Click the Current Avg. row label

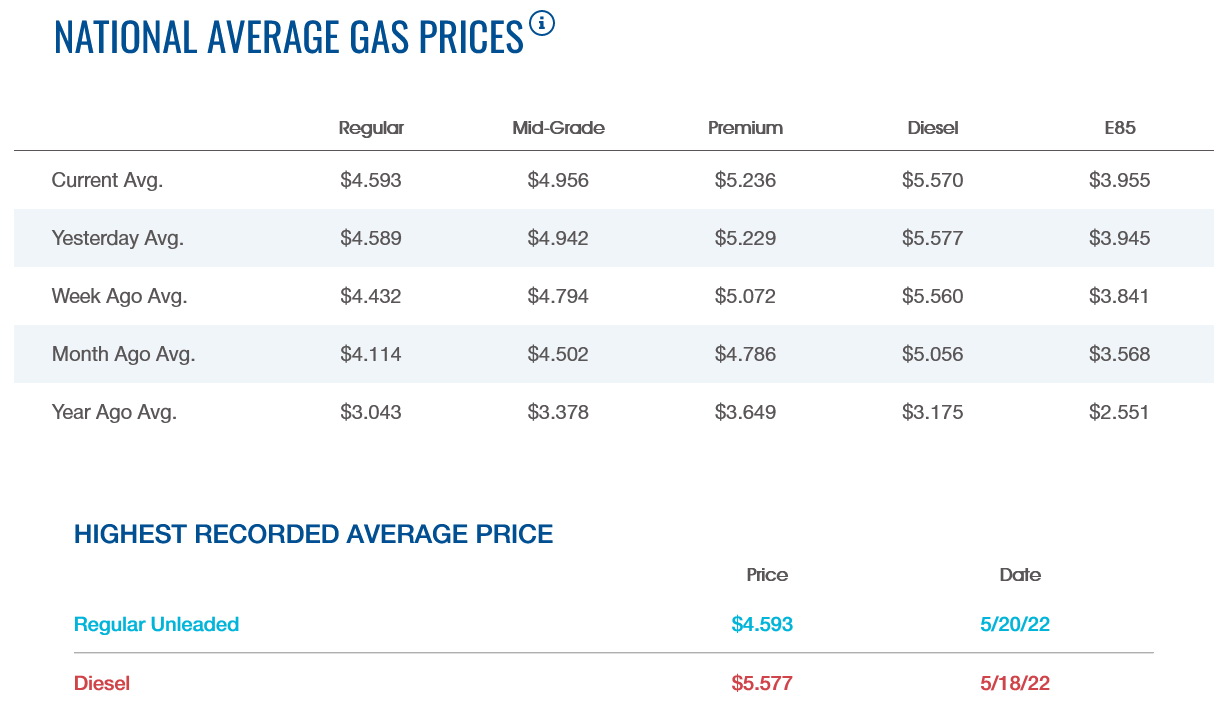click(107, 181)
